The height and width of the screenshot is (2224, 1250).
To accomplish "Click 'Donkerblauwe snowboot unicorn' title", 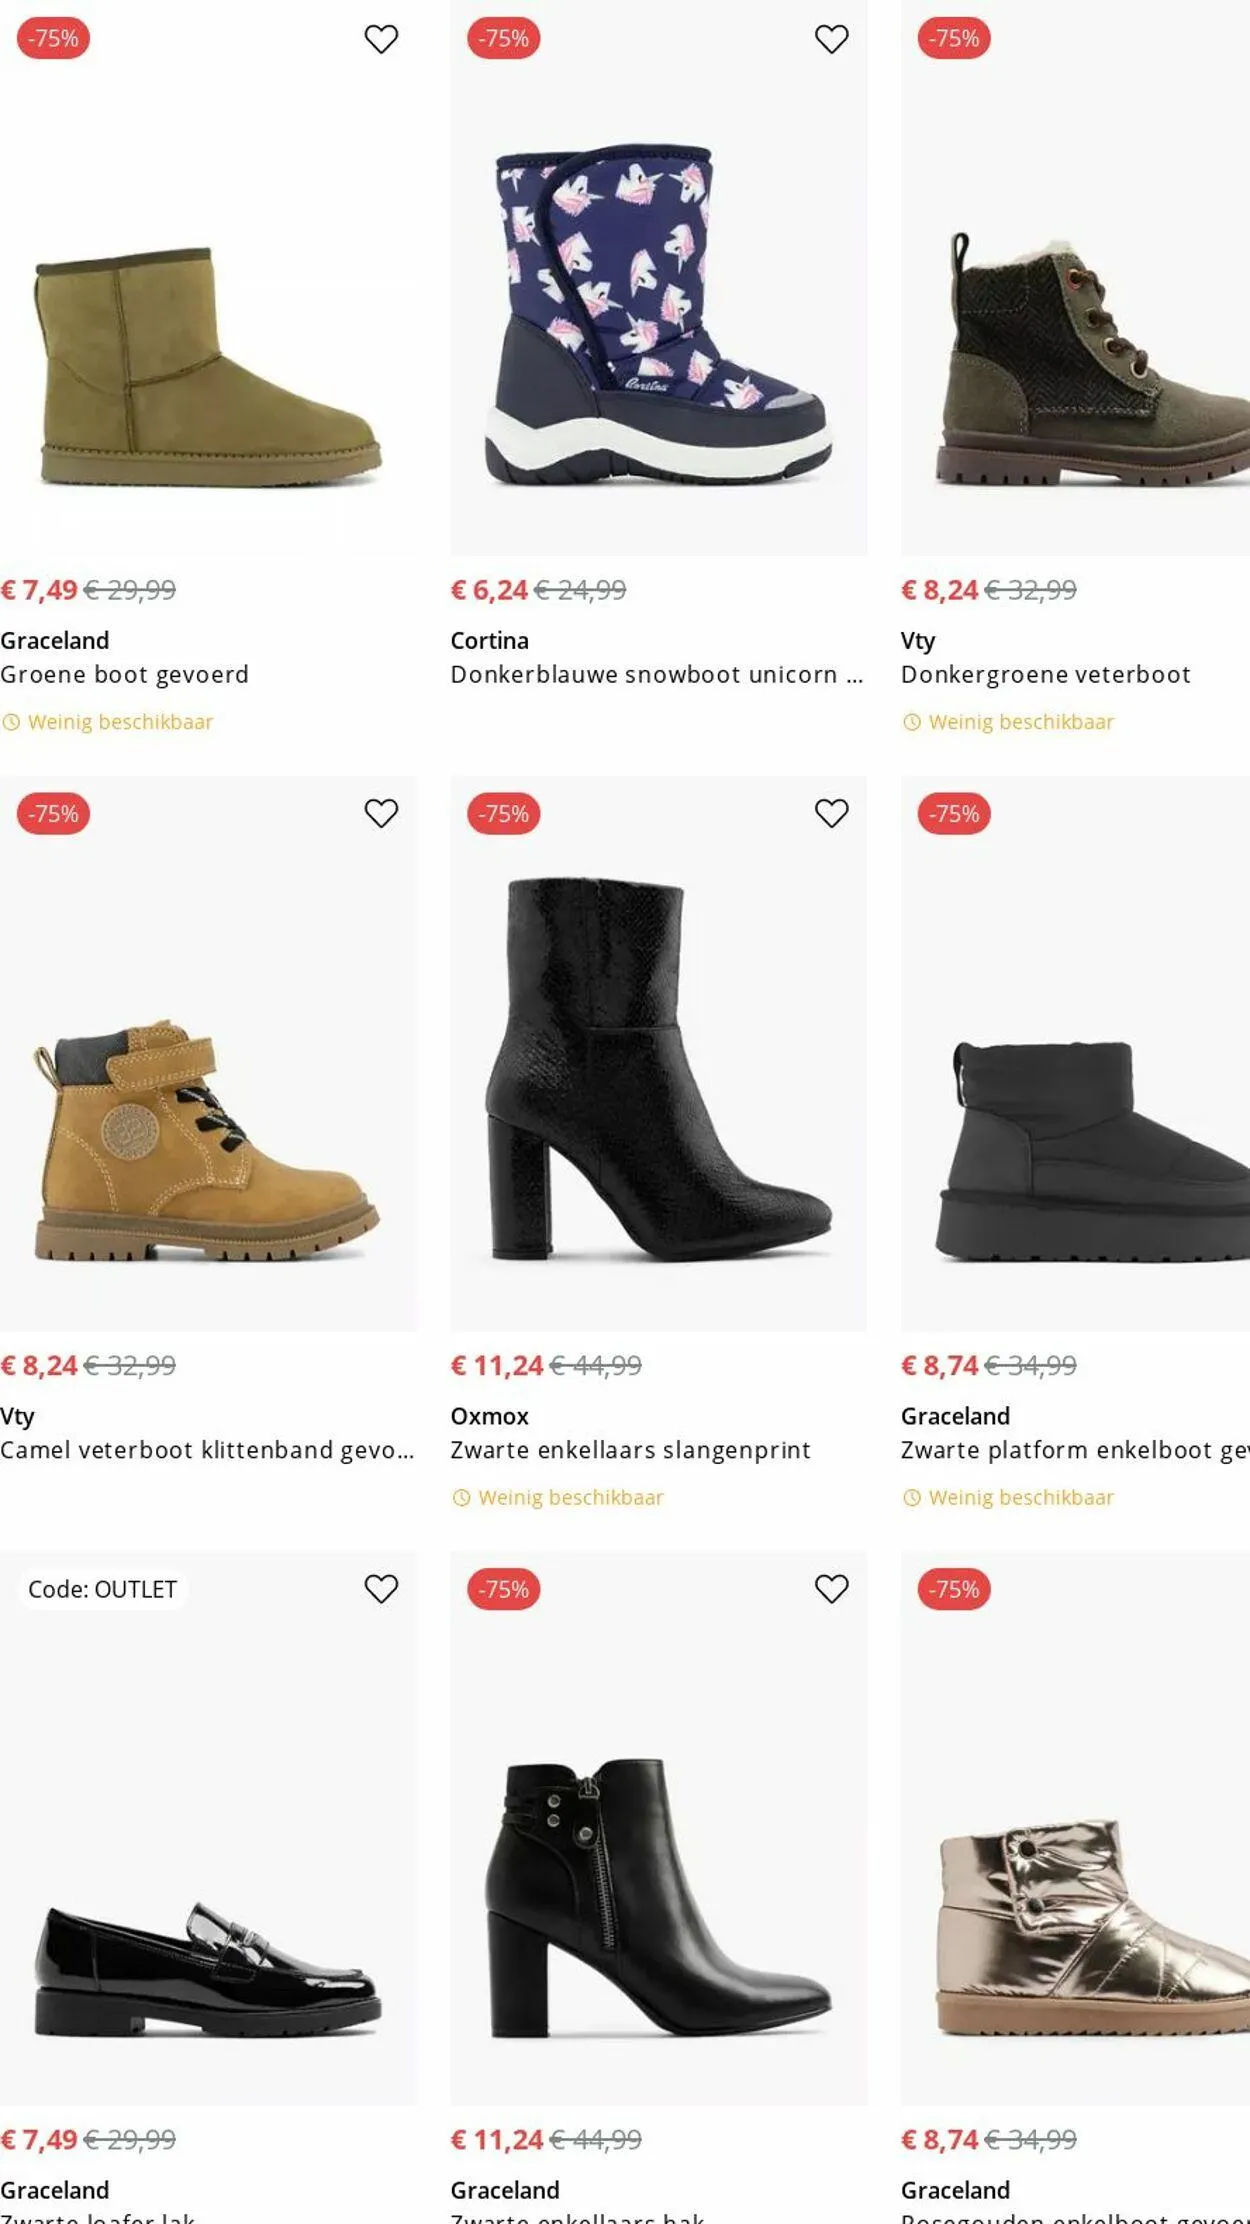I will click(x=645, y=675).
